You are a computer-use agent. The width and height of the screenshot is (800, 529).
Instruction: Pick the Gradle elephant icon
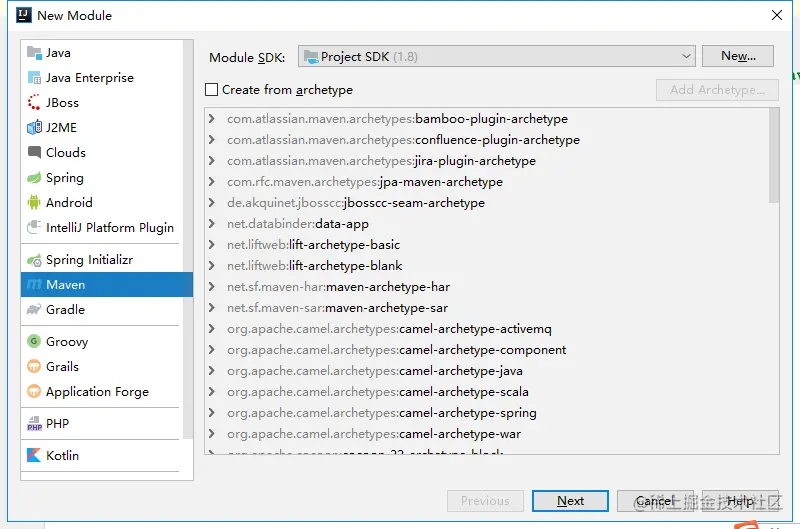point(34,310)
